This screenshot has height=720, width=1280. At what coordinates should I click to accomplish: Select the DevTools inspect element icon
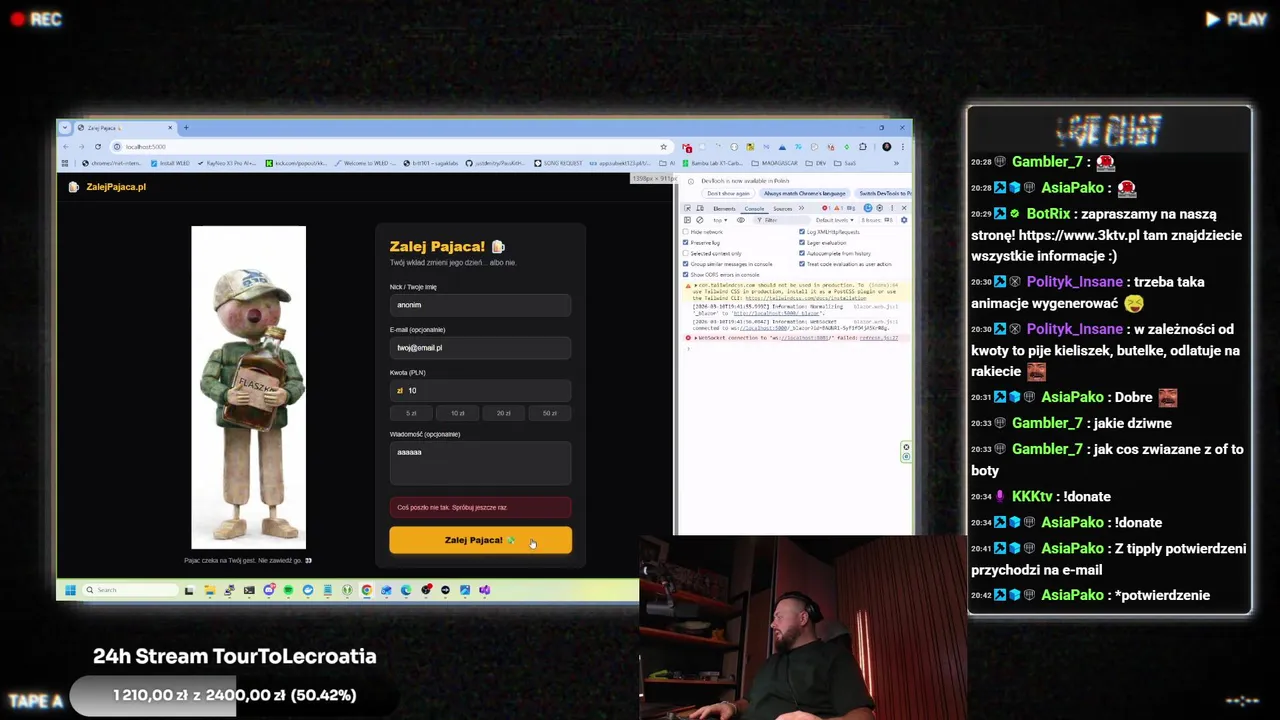(687, 208)
